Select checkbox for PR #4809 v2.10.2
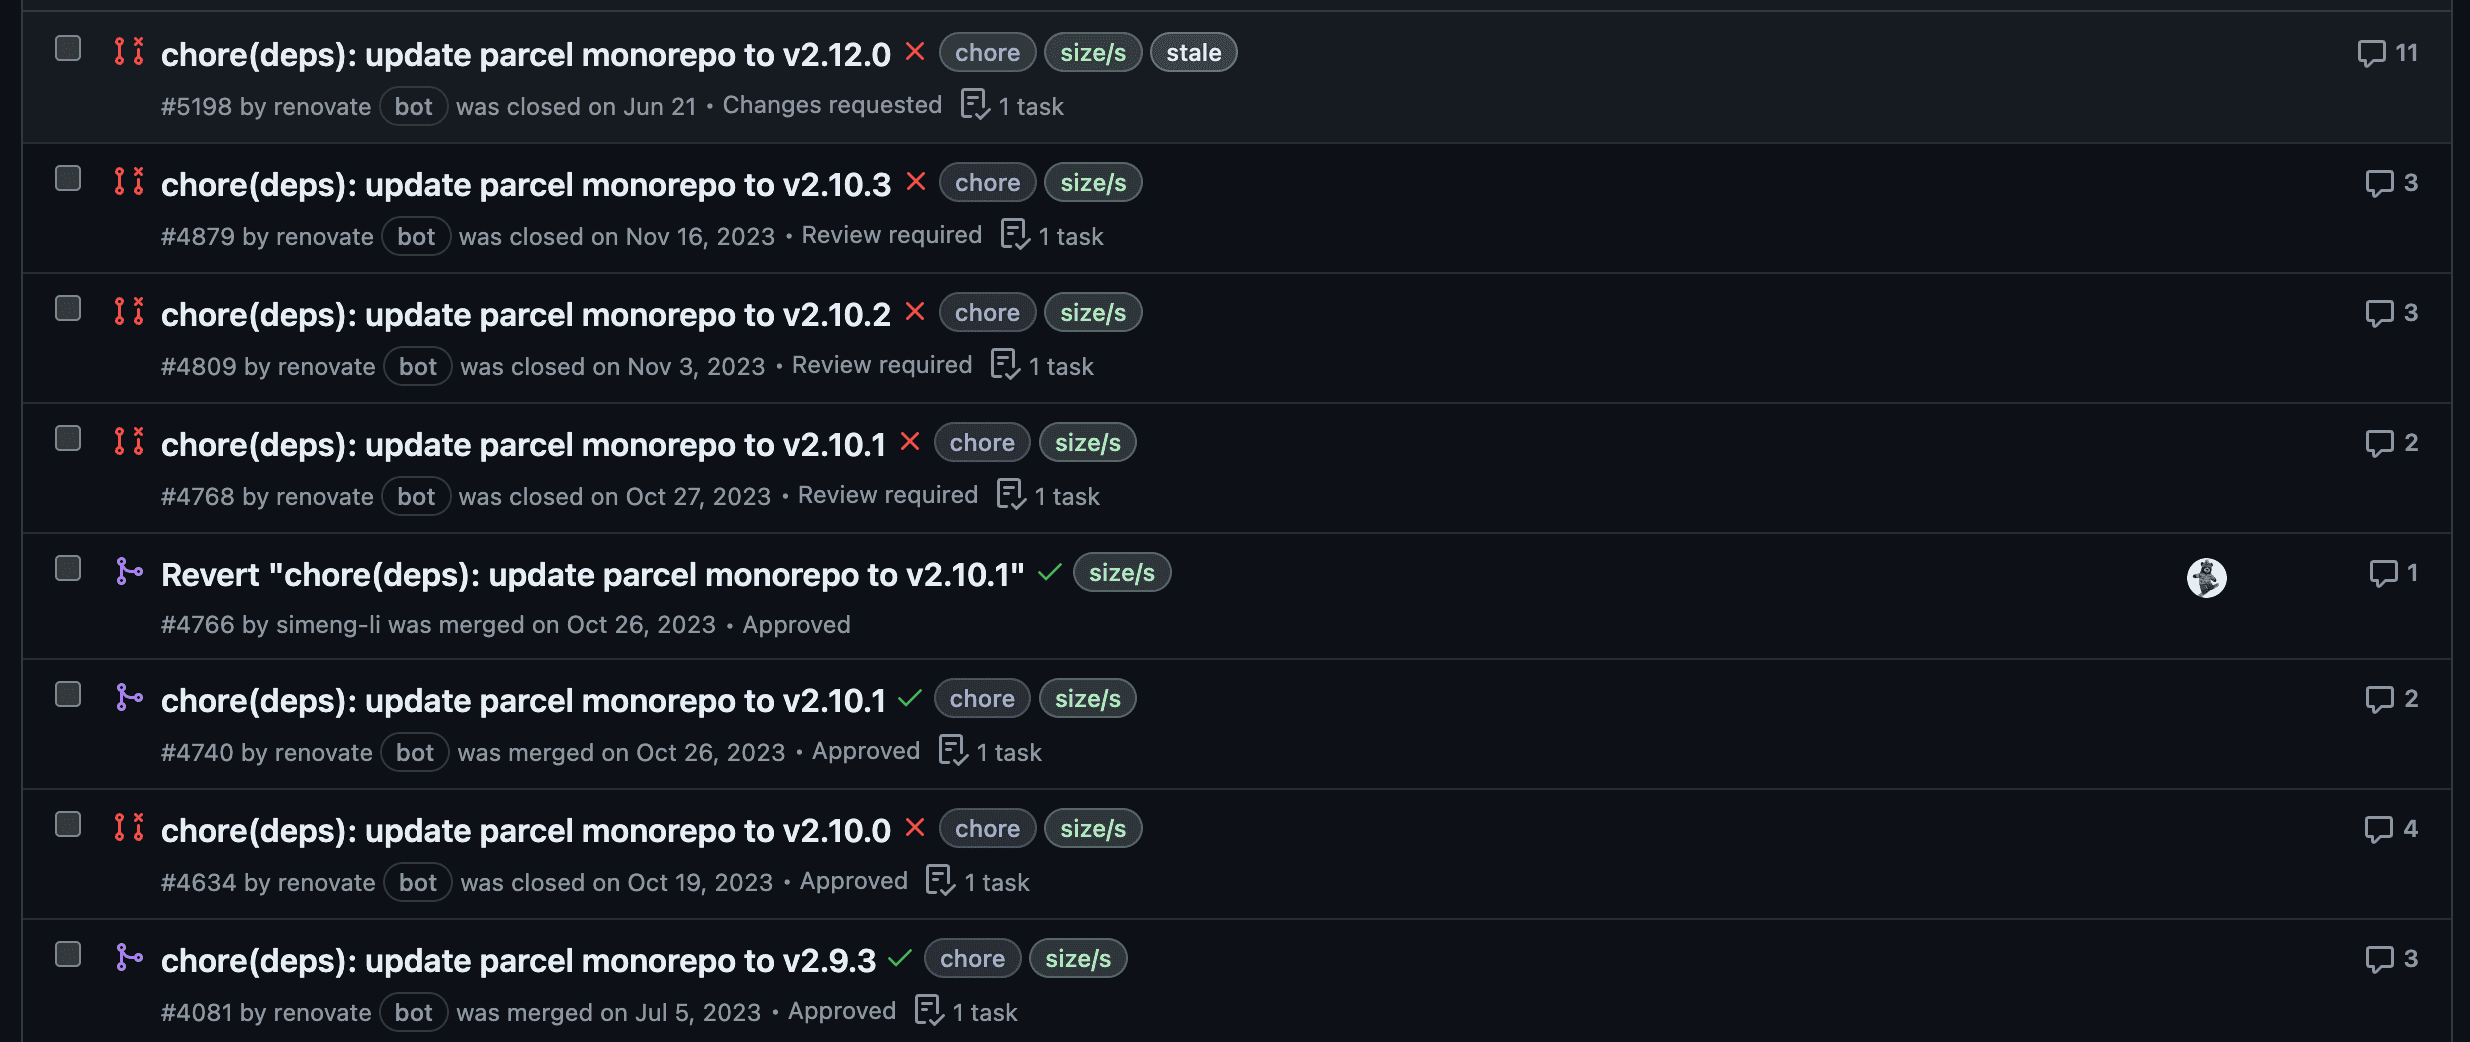Image resolution: width=2470 pixels, height=1042 pixels. click(x=68, y=308)
